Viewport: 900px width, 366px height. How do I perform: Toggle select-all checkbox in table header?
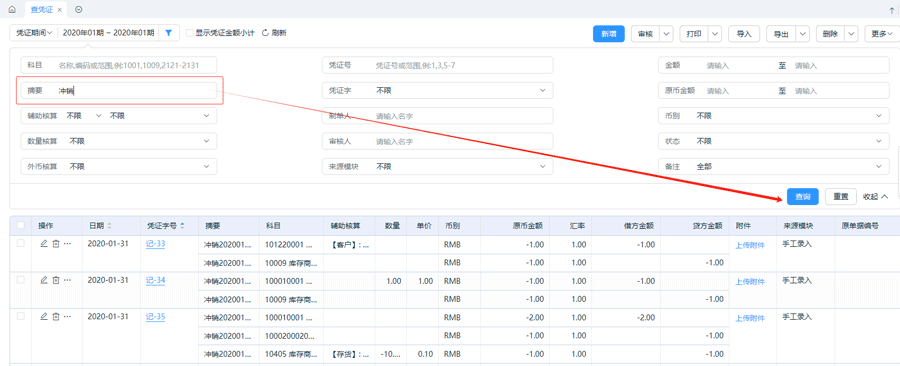pyautogui.click(x=21, y=225)
